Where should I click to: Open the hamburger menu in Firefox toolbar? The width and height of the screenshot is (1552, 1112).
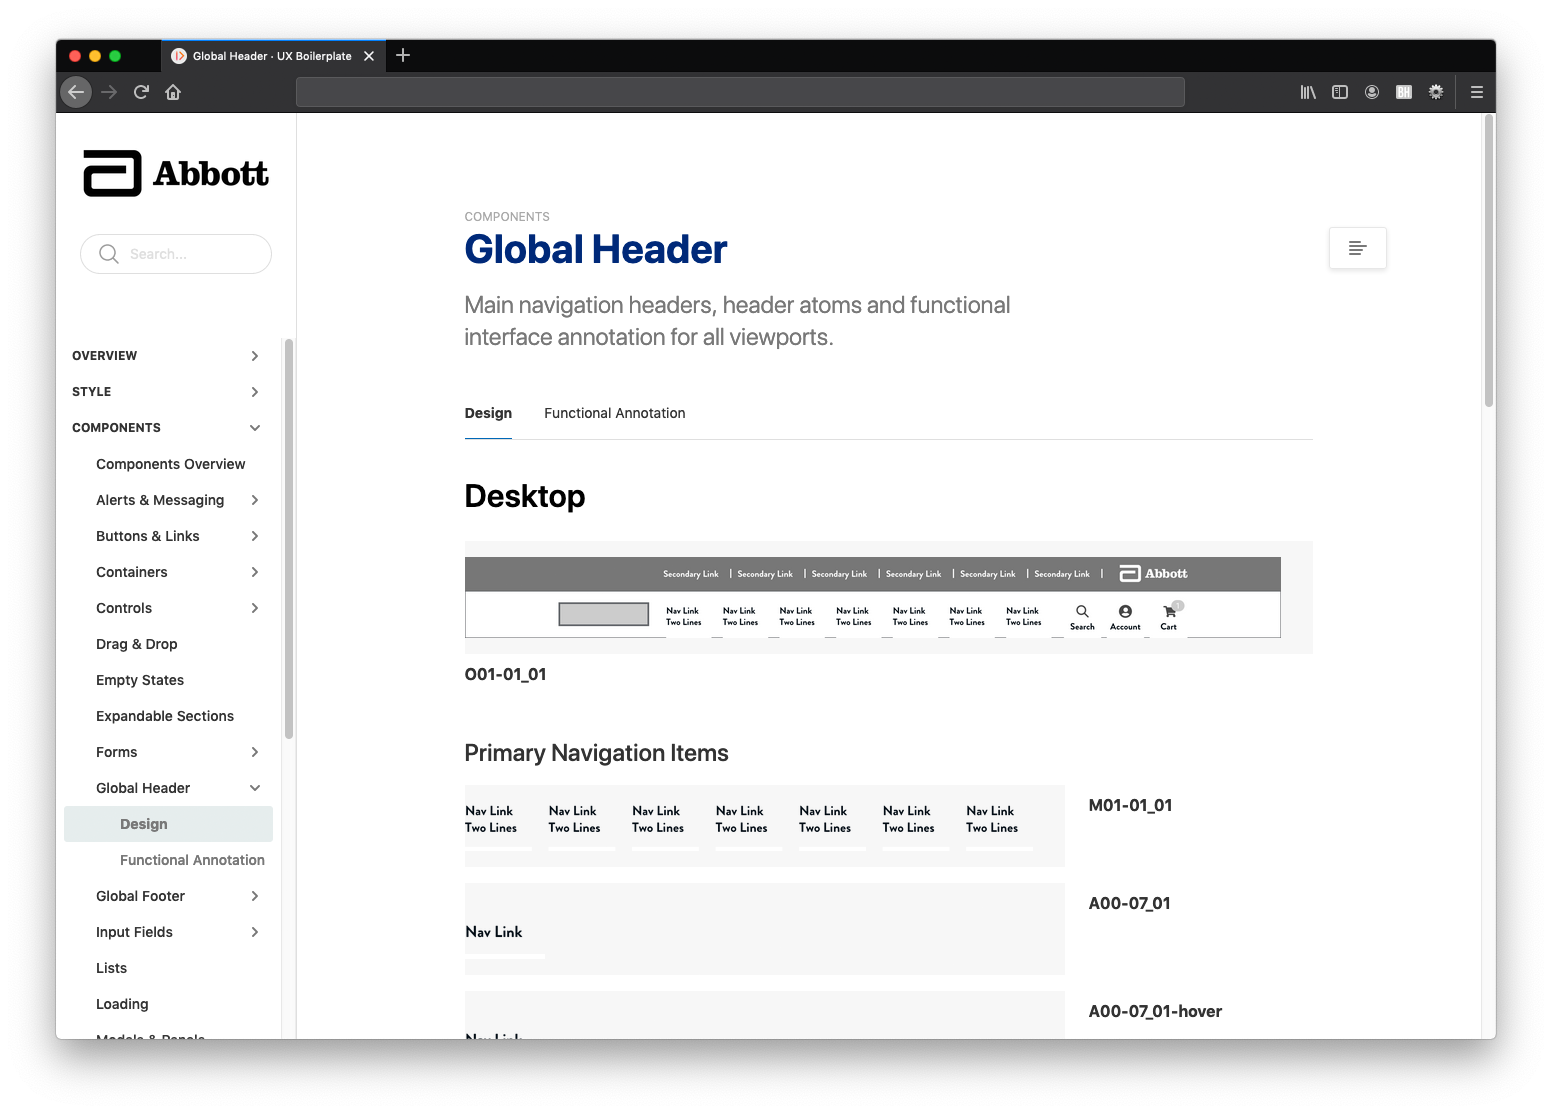(x=1476, y=92)
